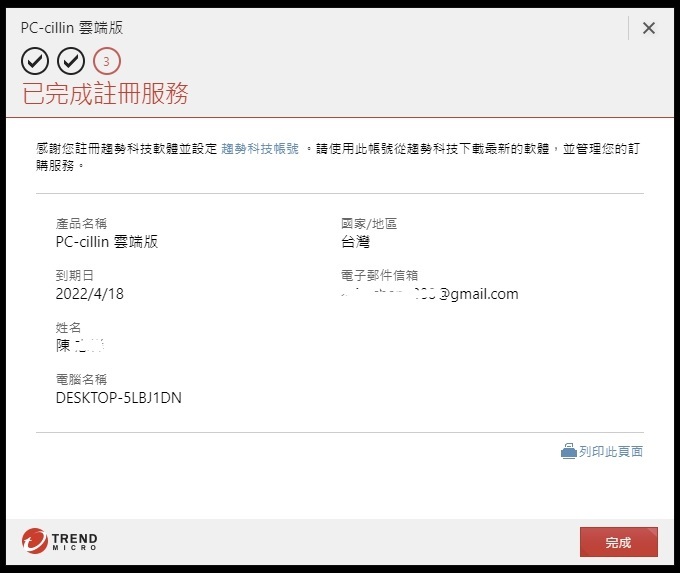Click the 電腦名稱 label
Viewport: 680px width, 573px height.
pyautogui.click(x=81, y=380)
